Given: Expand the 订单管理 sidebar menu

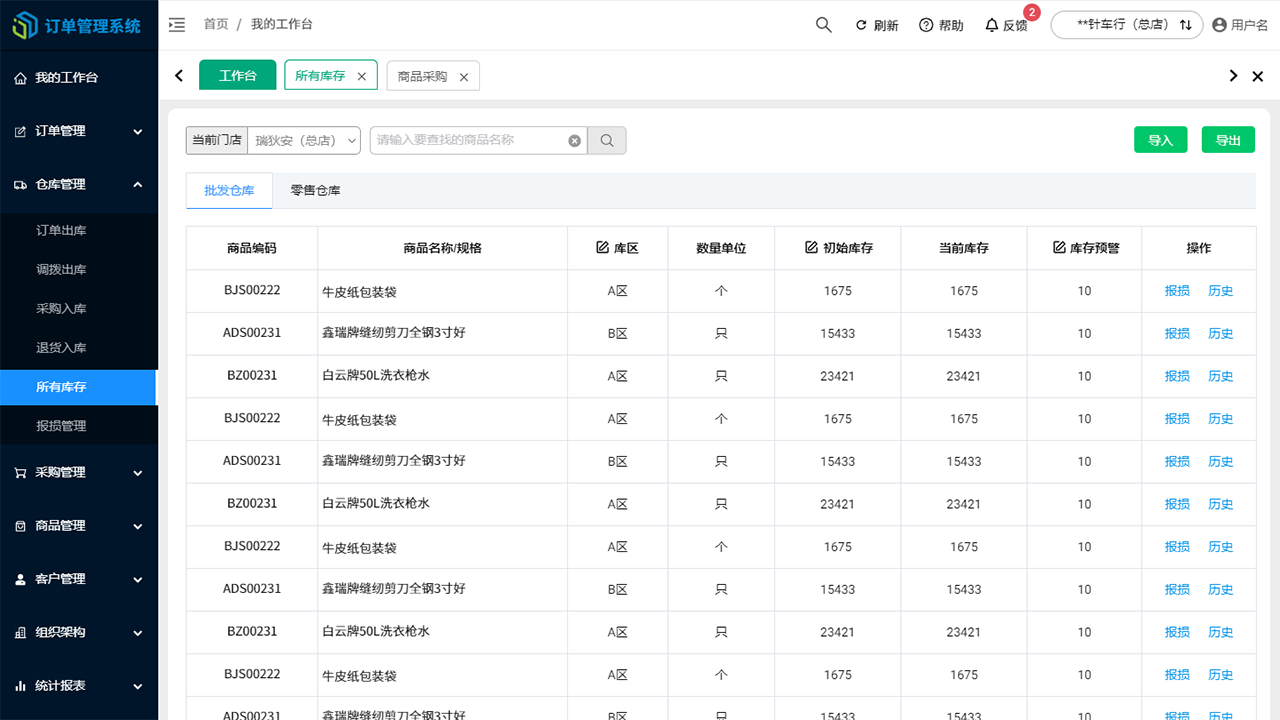Looking at the screenshot, I should [79, 131].
